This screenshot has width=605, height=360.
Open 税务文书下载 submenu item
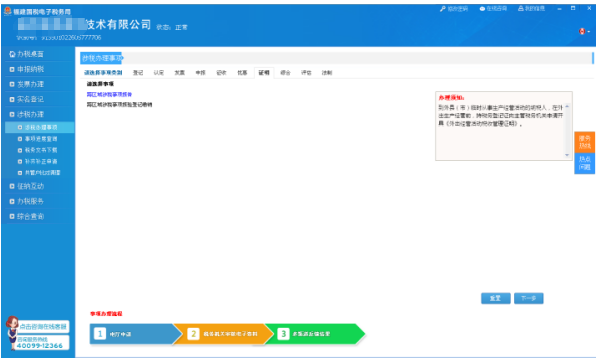(38, 150)
